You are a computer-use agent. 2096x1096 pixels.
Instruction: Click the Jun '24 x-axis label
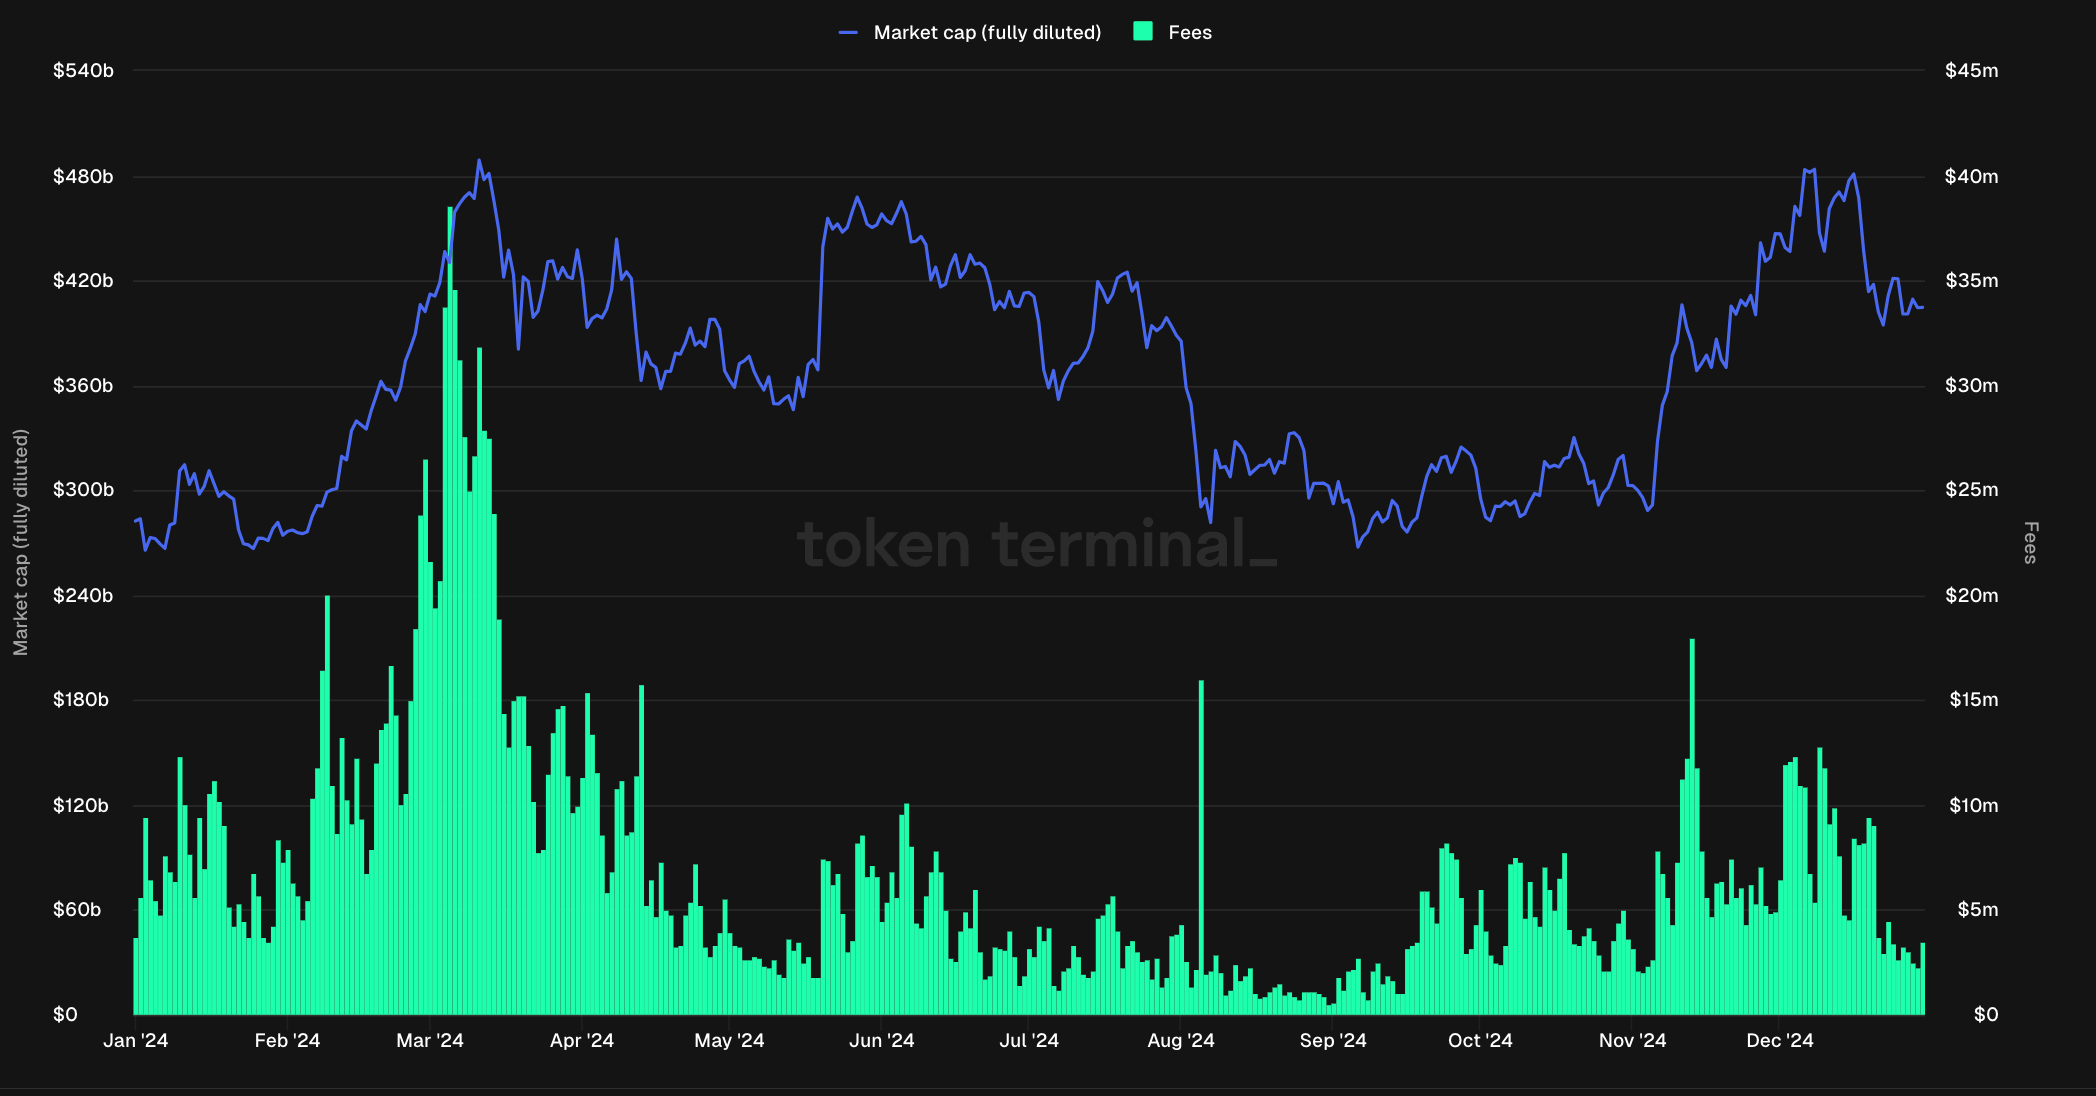(881, 1040)
